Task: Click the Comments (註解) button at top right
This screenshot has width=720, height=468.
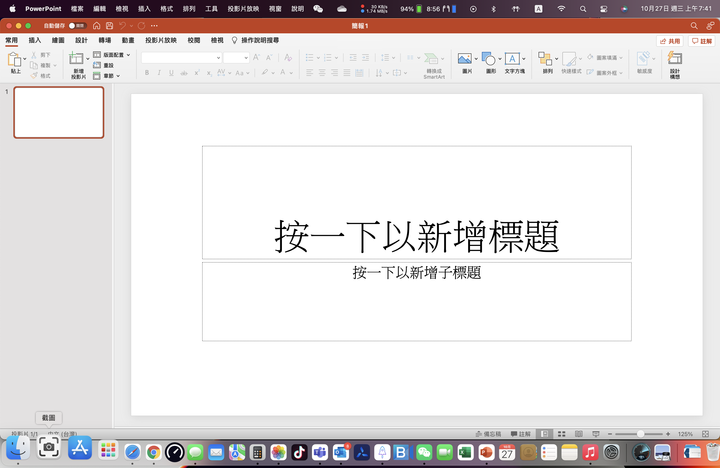Action: 702,41
